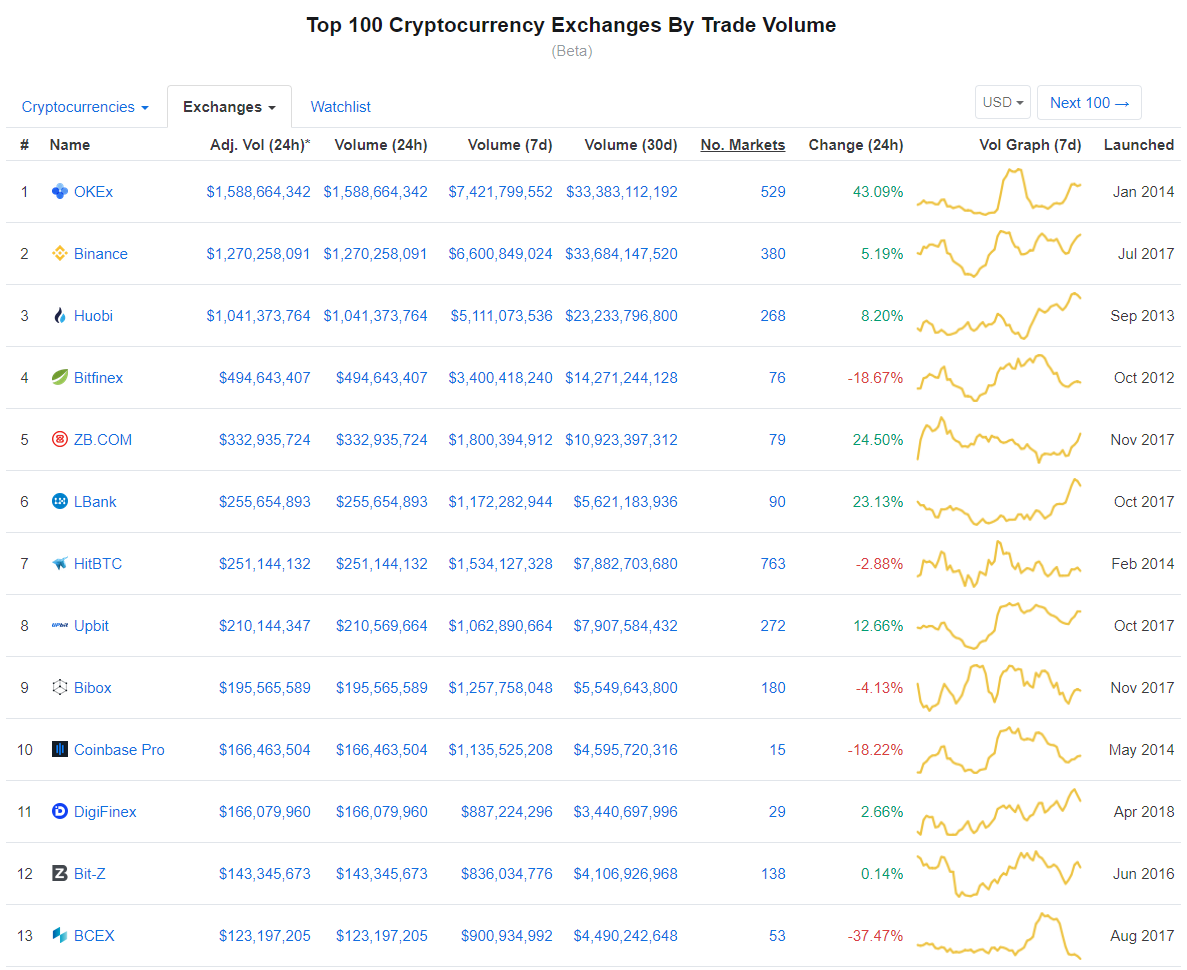Click the Bit-Z logo icon
The width and height of the screenshot is (1187, 970).
(60, 874)
